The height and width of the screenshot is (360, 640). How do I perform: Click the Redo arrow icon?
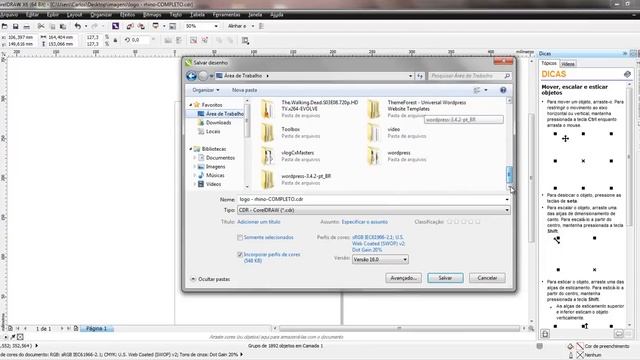point(94,26)
